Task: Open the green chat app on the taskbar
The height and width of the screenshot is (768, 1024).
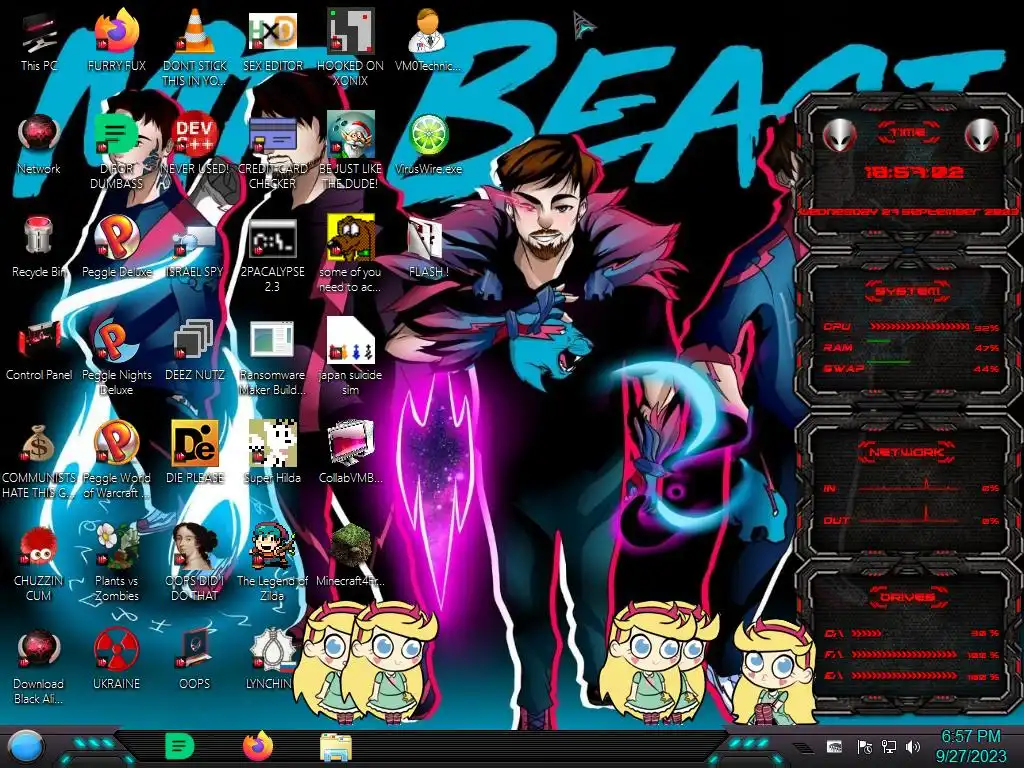Action: 180,746
